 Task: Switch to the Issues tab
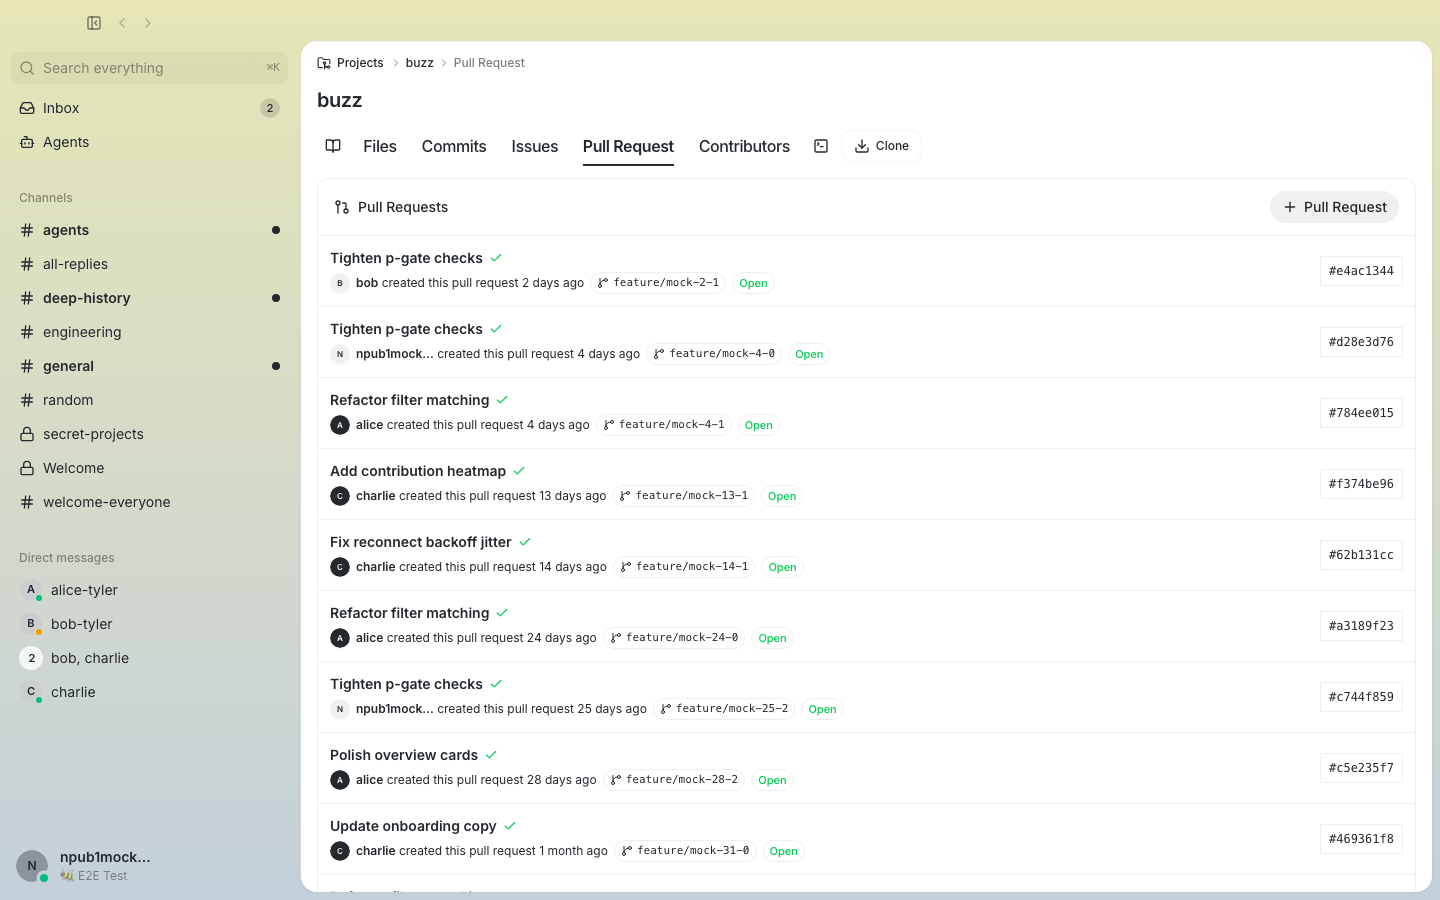[535, 146]
